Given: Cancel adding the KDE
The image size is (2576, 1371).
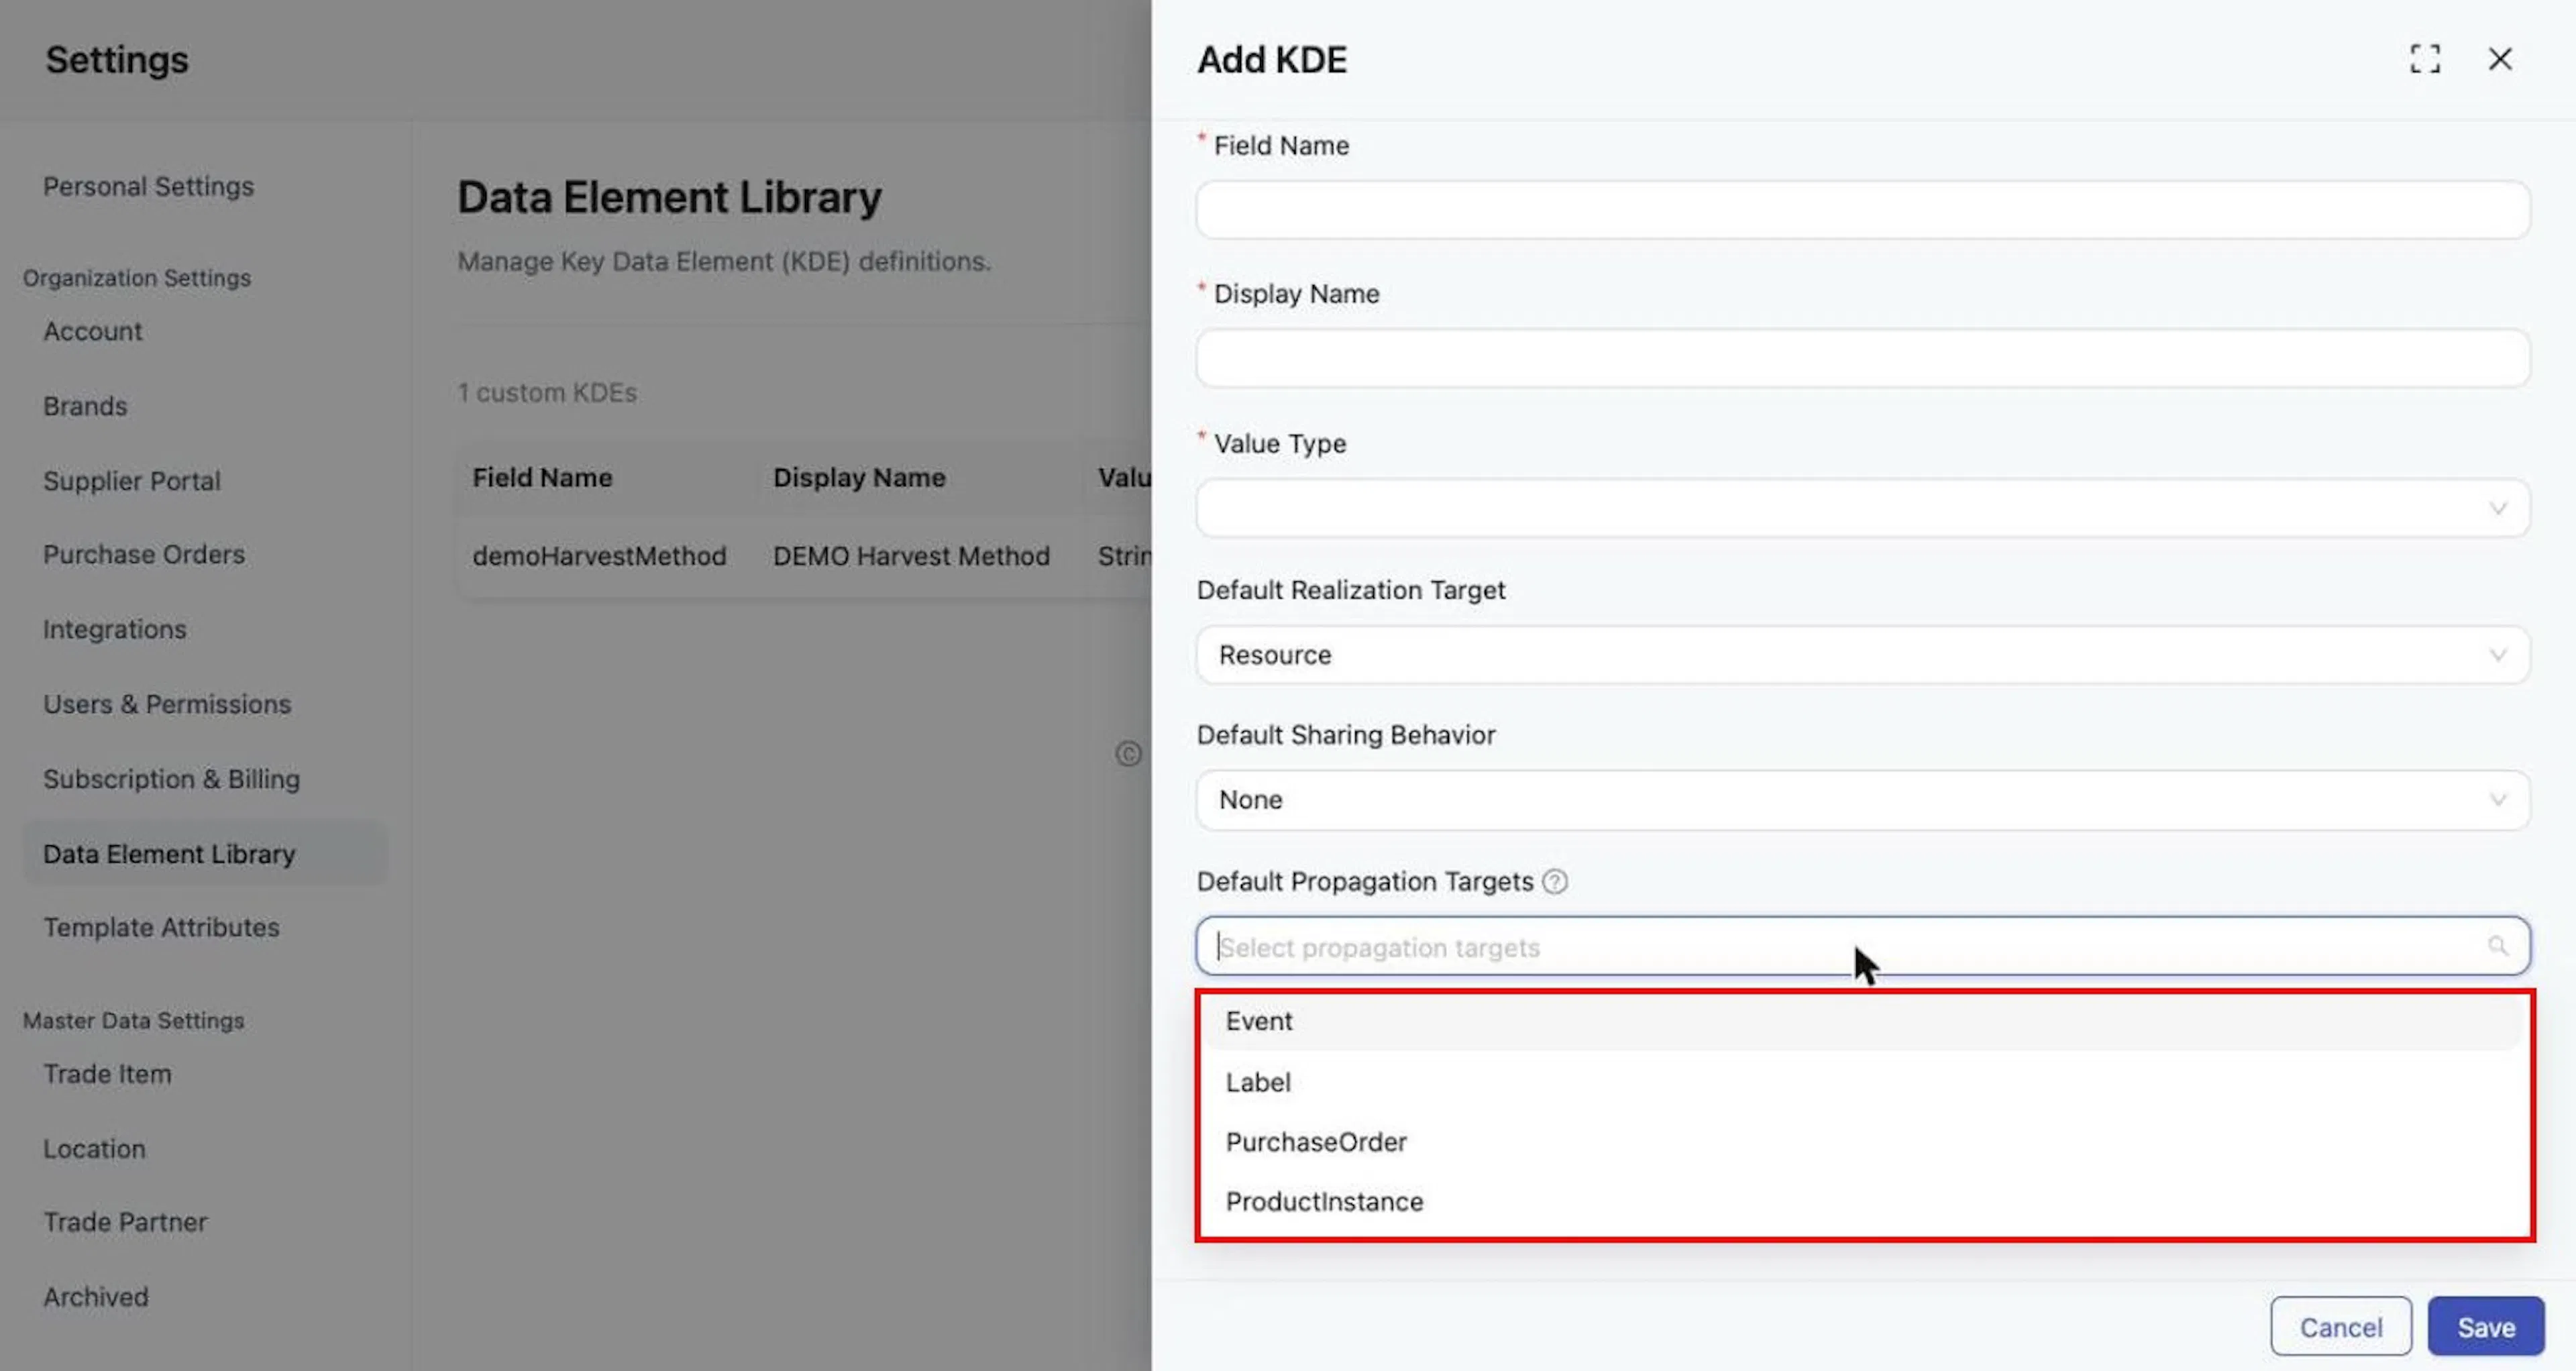Looking at the screenshot, I should (x=2340, y=1326).
